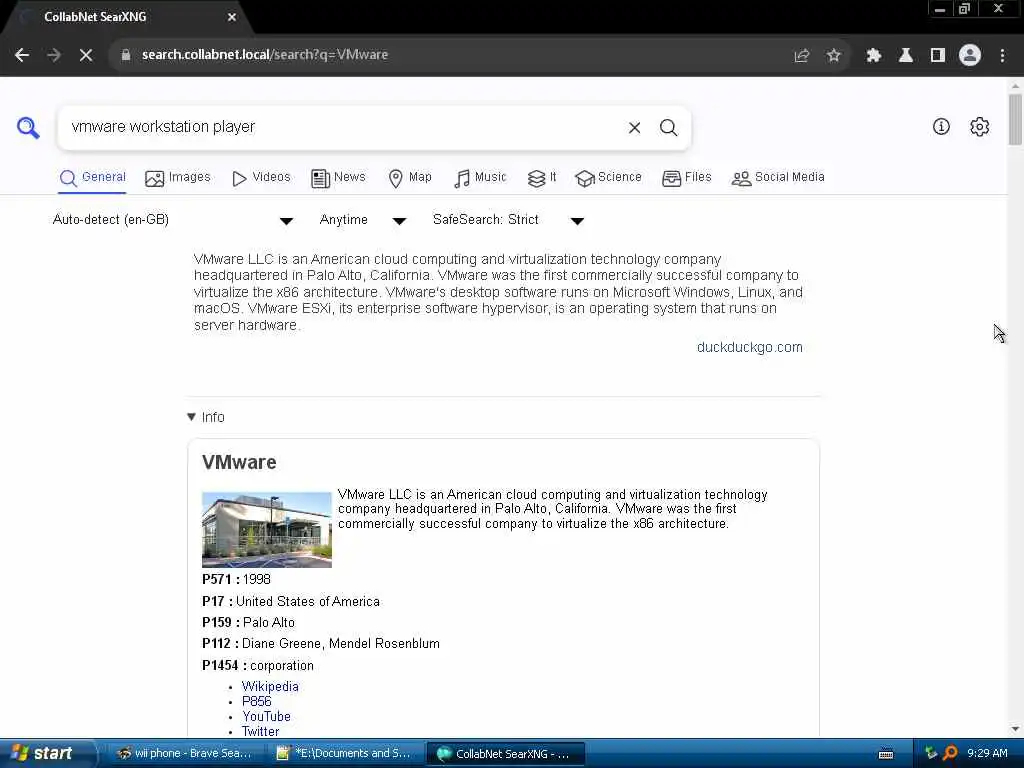Viewport: 1024px width, 768px height.
Task: Clear the search query with X
Action: tap(634, 127)
